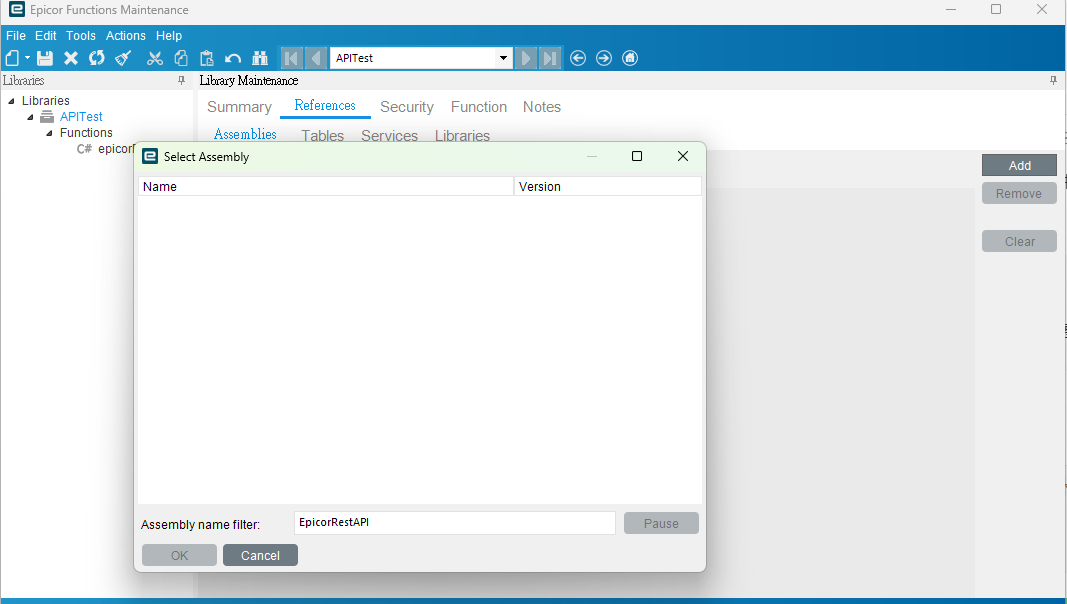Maximize the Select Assembly dialog
This screenshot has width=1067, height=604.
pyautogui.click(x=637, y=156)
